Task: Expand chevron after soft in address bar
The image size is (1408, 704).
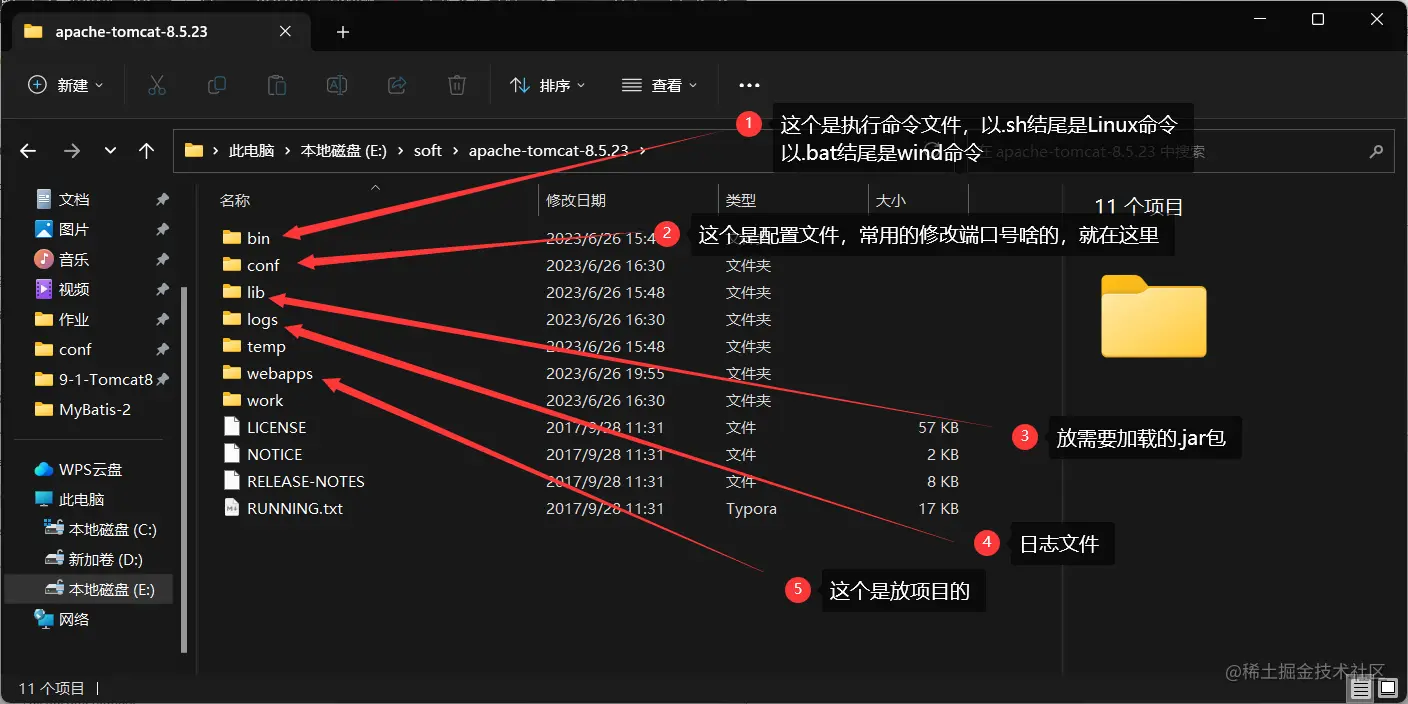Action: (x=455, y=151)
